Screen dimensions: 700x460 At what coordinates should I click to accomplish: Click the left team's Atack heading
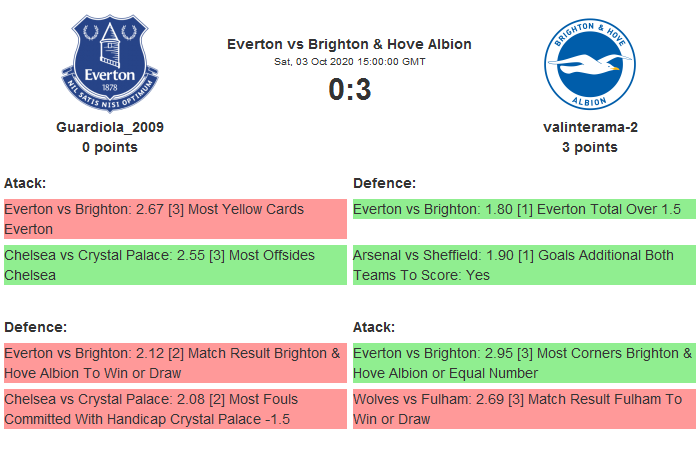(25, 183)
